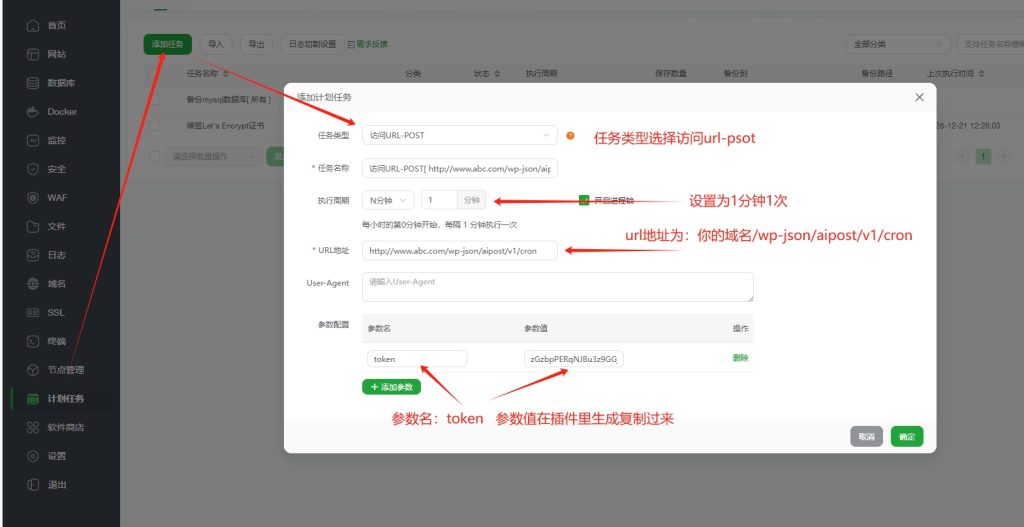Viewport: 1024px width, 527px height.
Task: Click the User-Agent text area
Action: (x=558, y=287)
